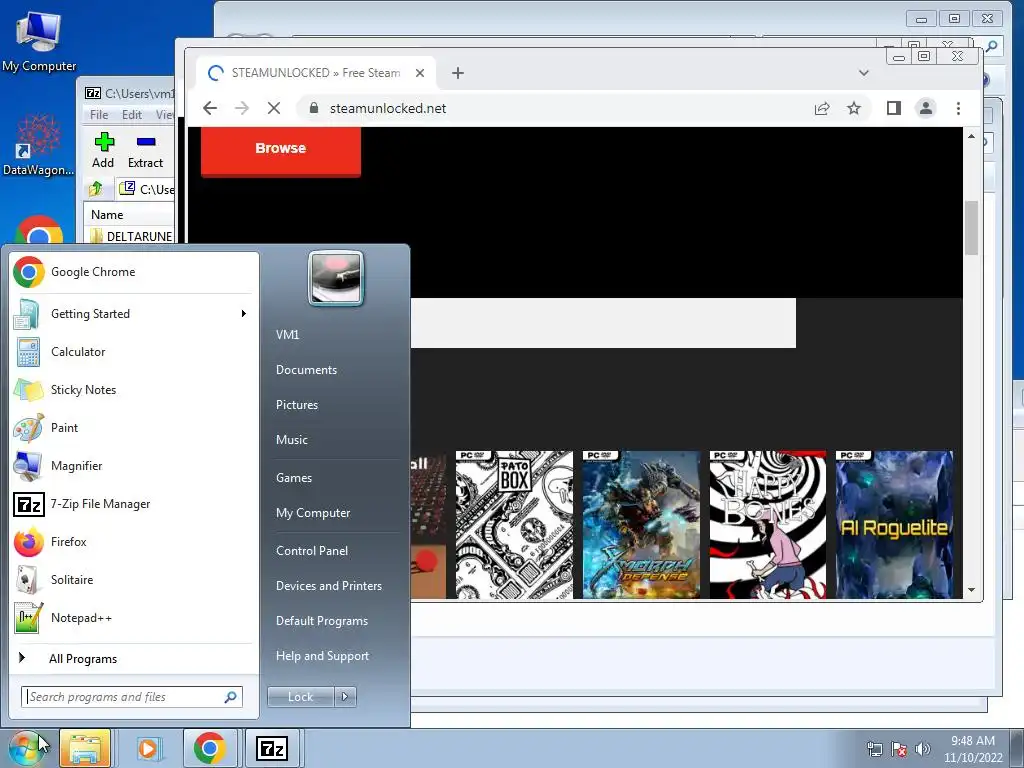
Task: Open Firefox from the Start menu
Action: point(134,541)
